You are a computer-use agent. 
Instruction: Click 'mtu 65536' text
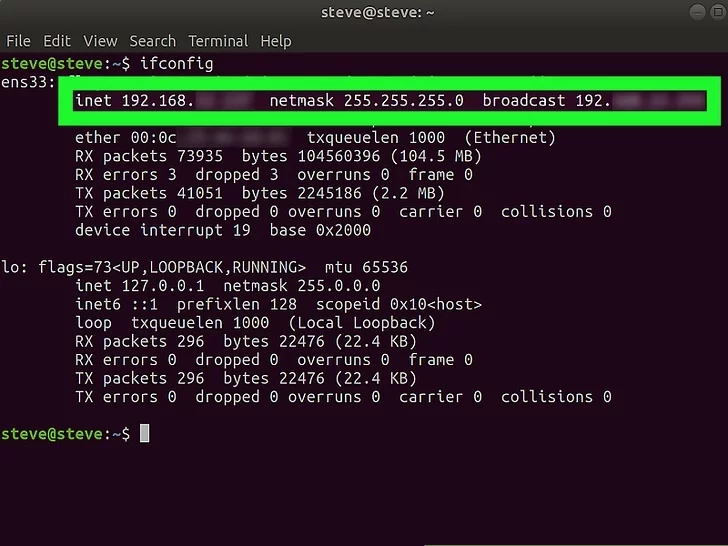click(x=366, y=267)
